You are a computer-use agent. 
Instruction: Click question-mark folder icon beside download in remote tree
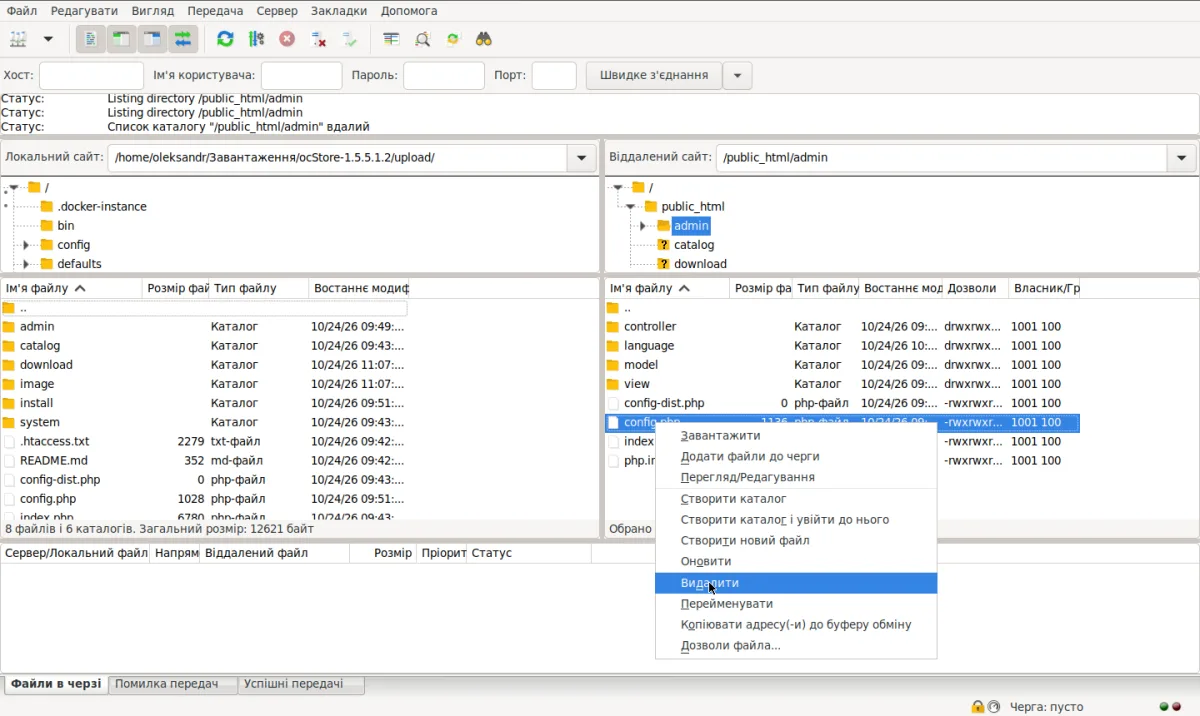(x=663, y=264)
